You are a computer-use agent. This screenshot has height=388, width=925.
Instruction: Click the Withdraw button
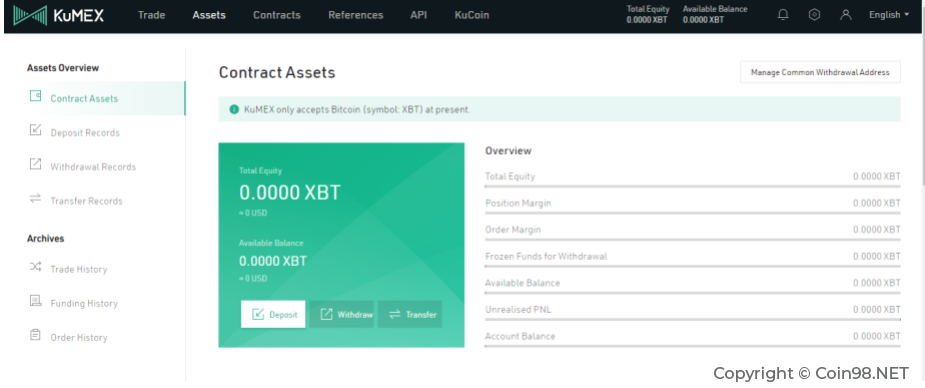point(342,314)
